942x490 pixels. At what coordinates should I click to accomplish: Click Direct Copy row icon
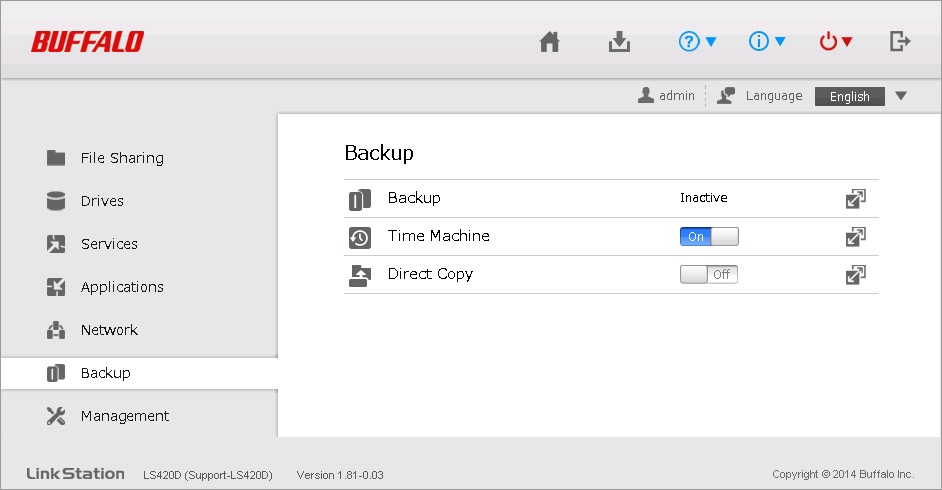click(360, 276)
